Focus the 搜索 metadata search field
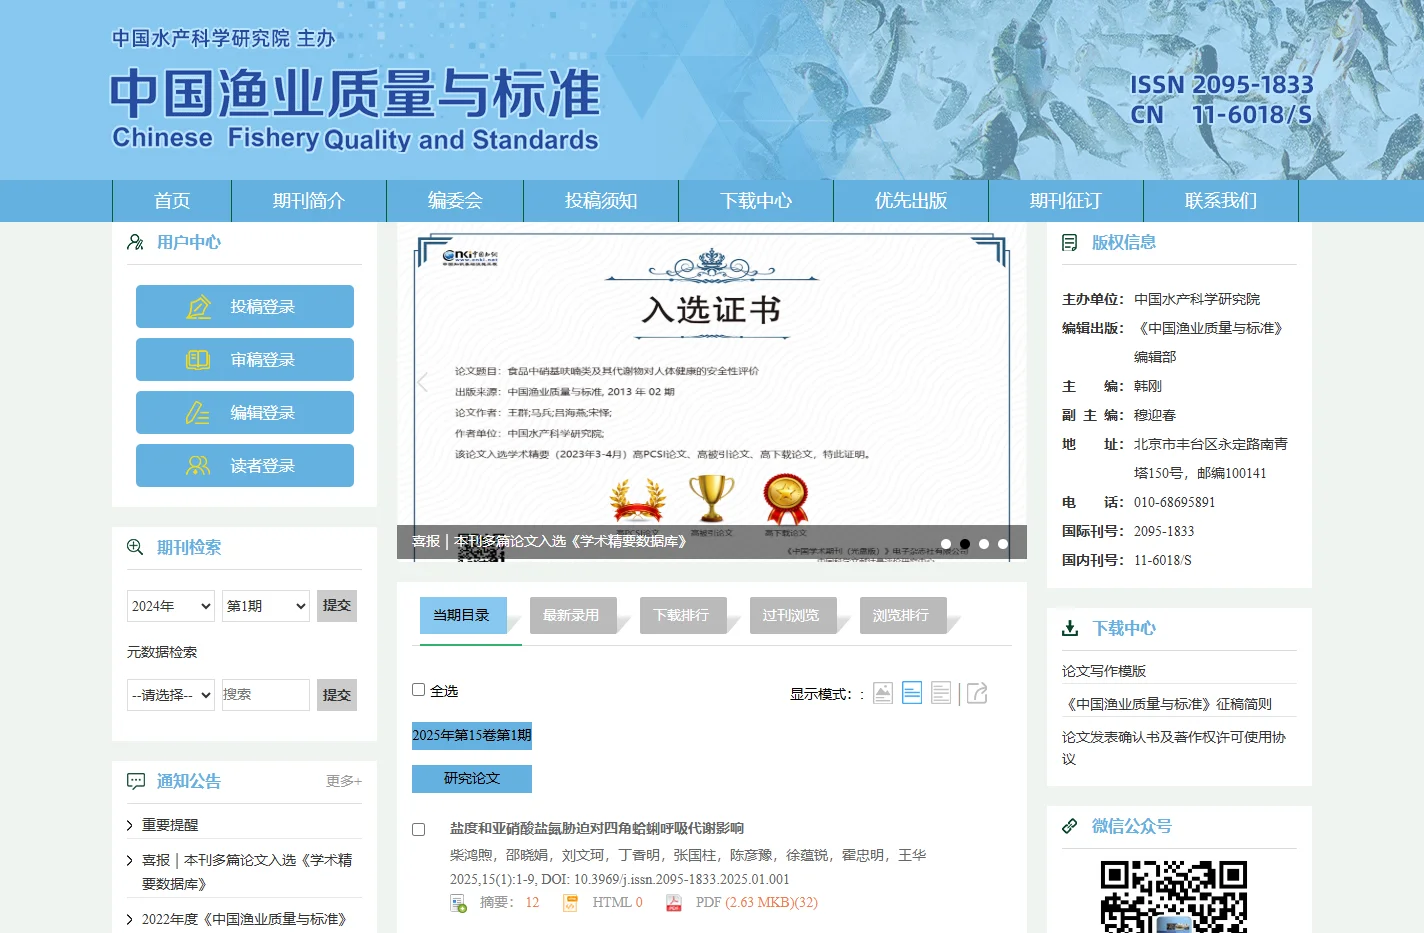Screen dimensions: 1424x933 265,695
